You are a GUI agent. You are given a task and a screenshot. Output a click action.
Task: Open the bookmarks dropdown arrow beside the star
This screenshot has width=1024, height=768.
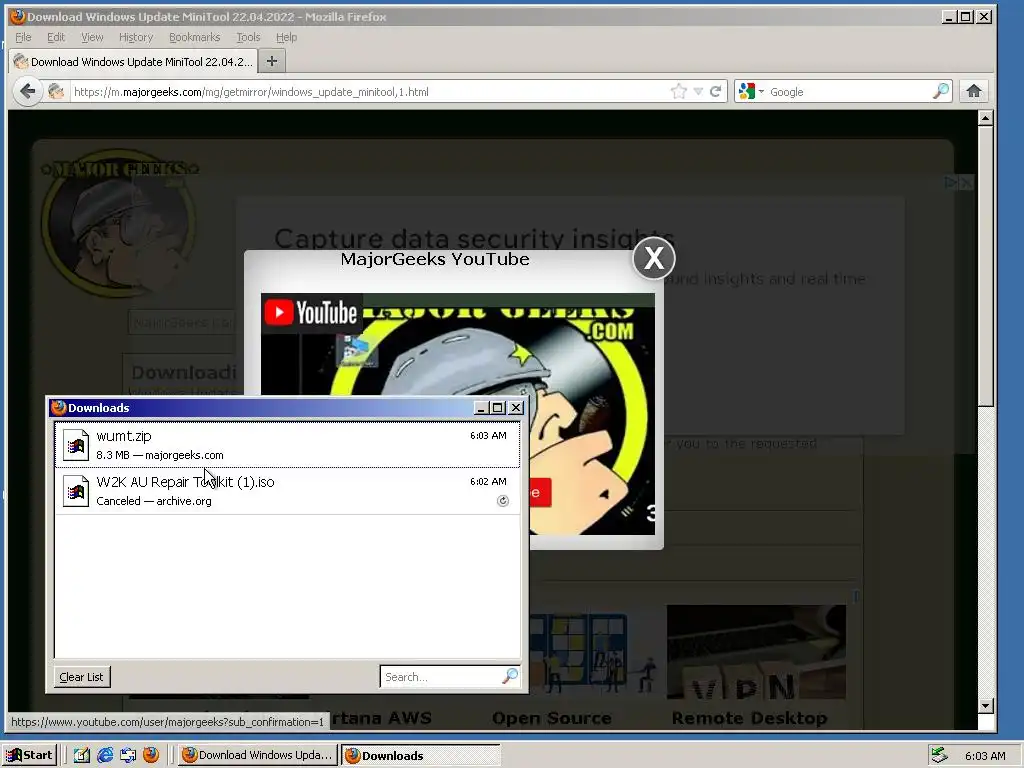[x=698, y=91]
